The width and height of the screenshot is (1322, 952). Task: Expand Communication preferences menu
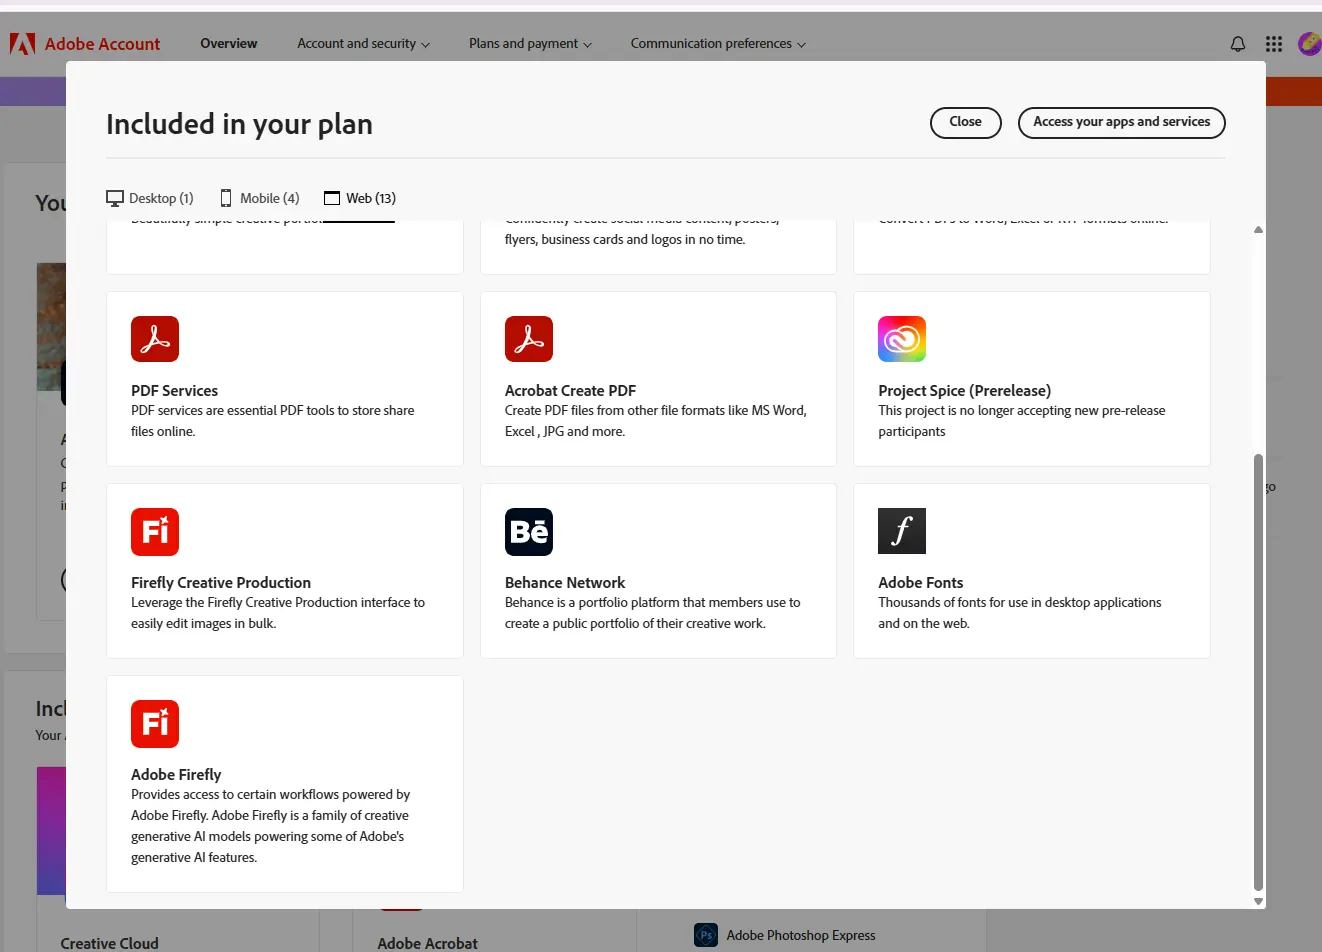[718, 44]
